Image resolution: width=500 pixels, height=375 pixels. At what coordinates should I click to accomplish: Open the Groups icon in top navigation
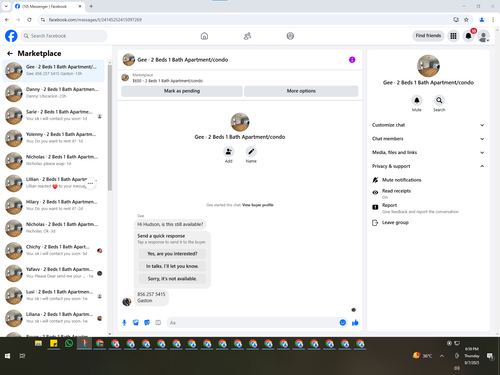coord(290,36)
